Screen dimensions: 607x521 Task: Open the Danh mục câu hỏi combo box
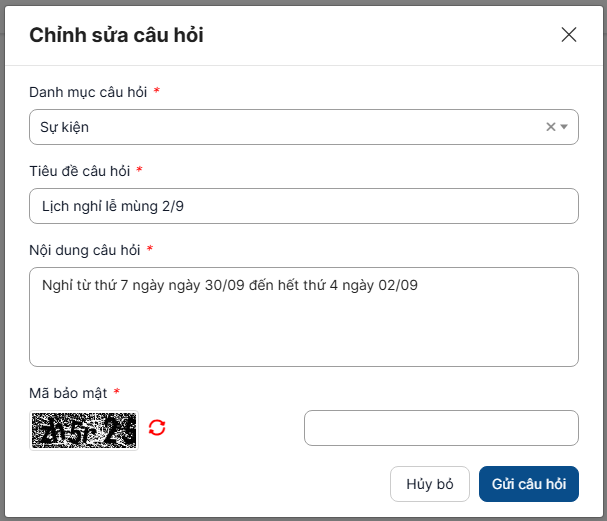(x=280, y=127)
